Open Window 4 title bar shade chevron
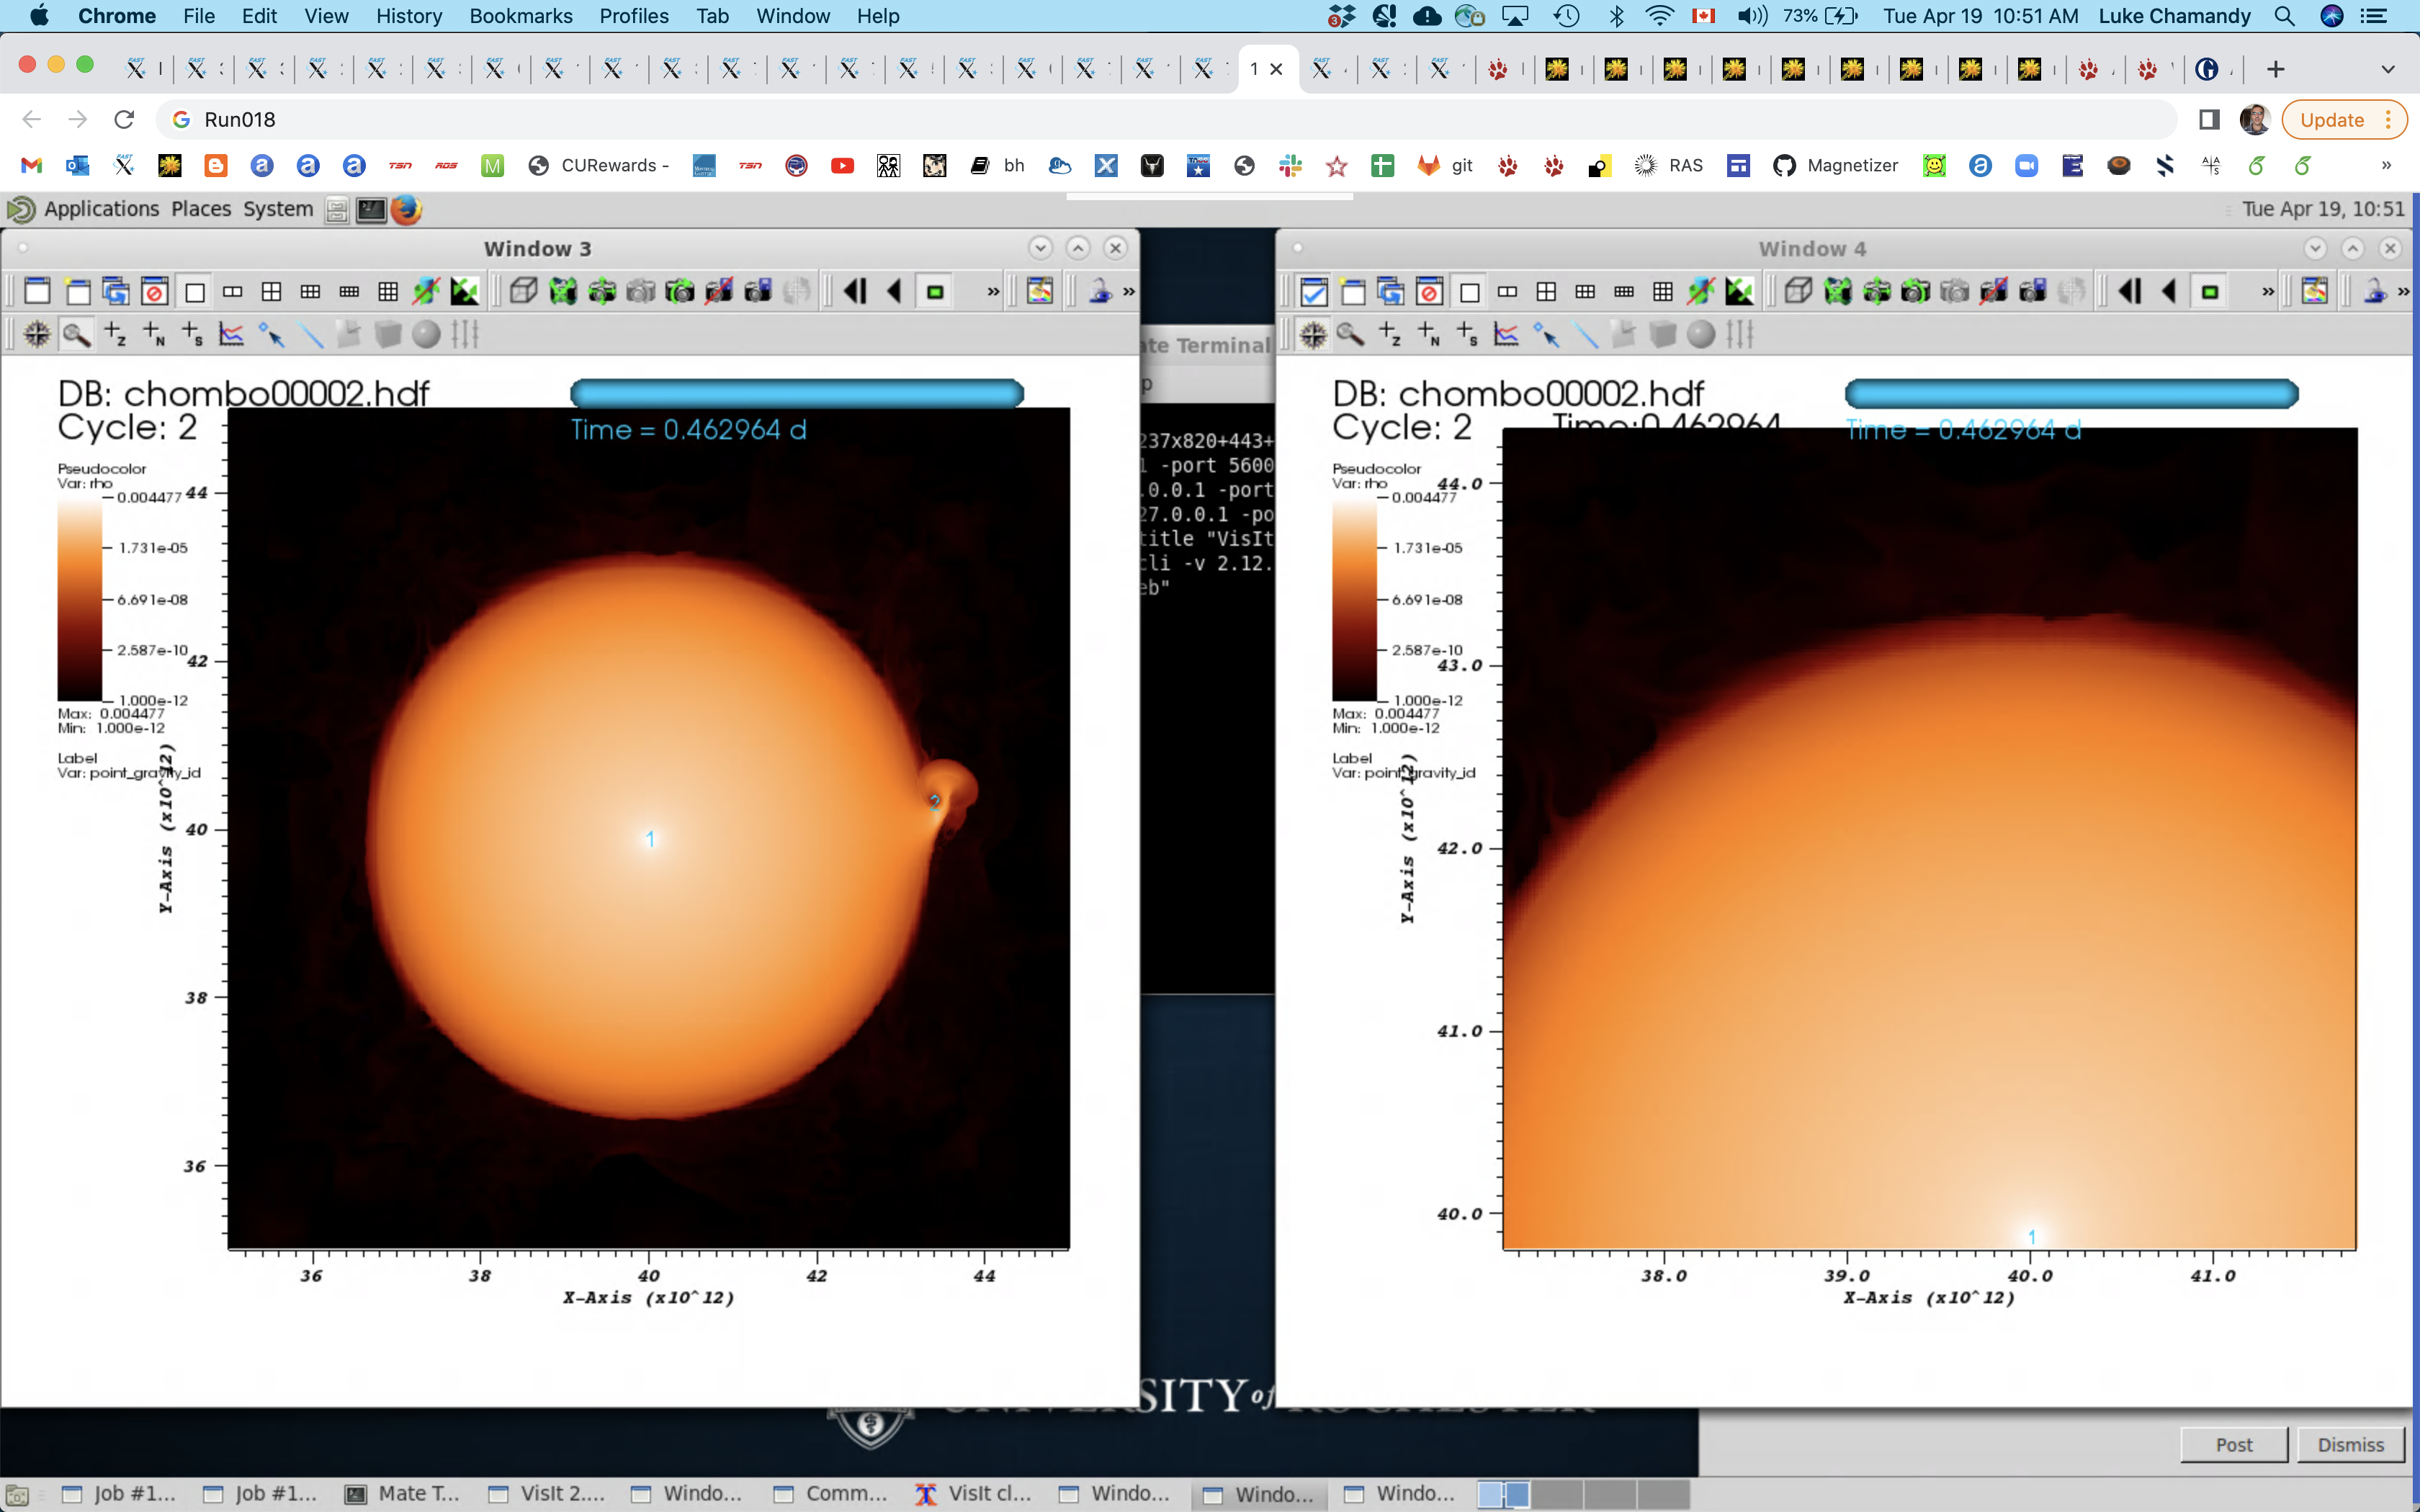 [x=2315, y=248]
